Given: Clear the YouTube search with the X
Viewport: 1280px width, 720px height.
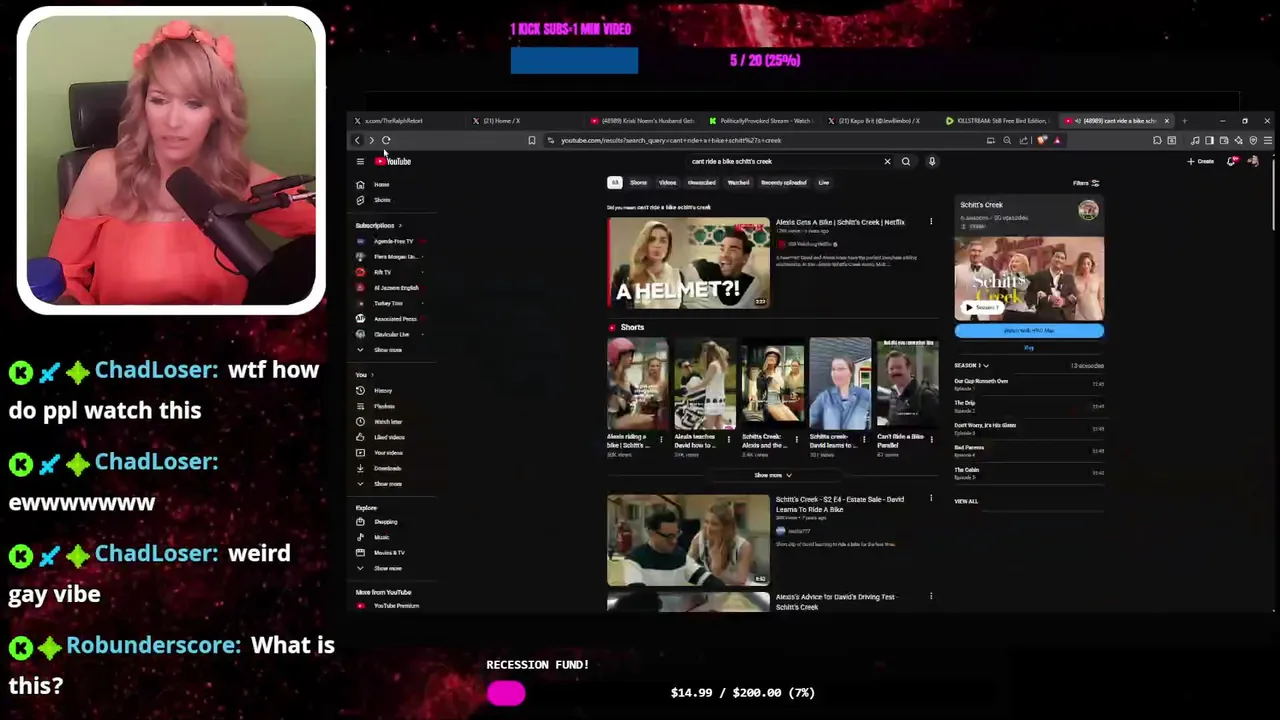Looking at the screenshot, I should [x=887, y=161].
